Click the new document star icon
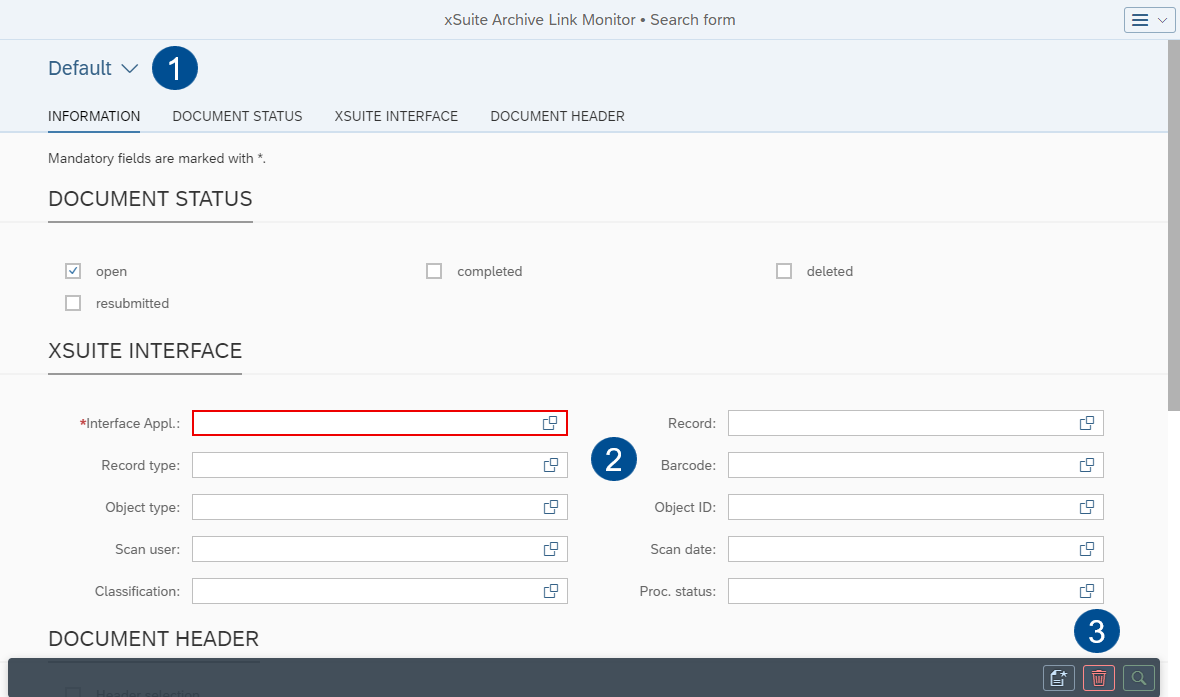The width and height of the screenshot is (1180, 697). coord(1059,678)
